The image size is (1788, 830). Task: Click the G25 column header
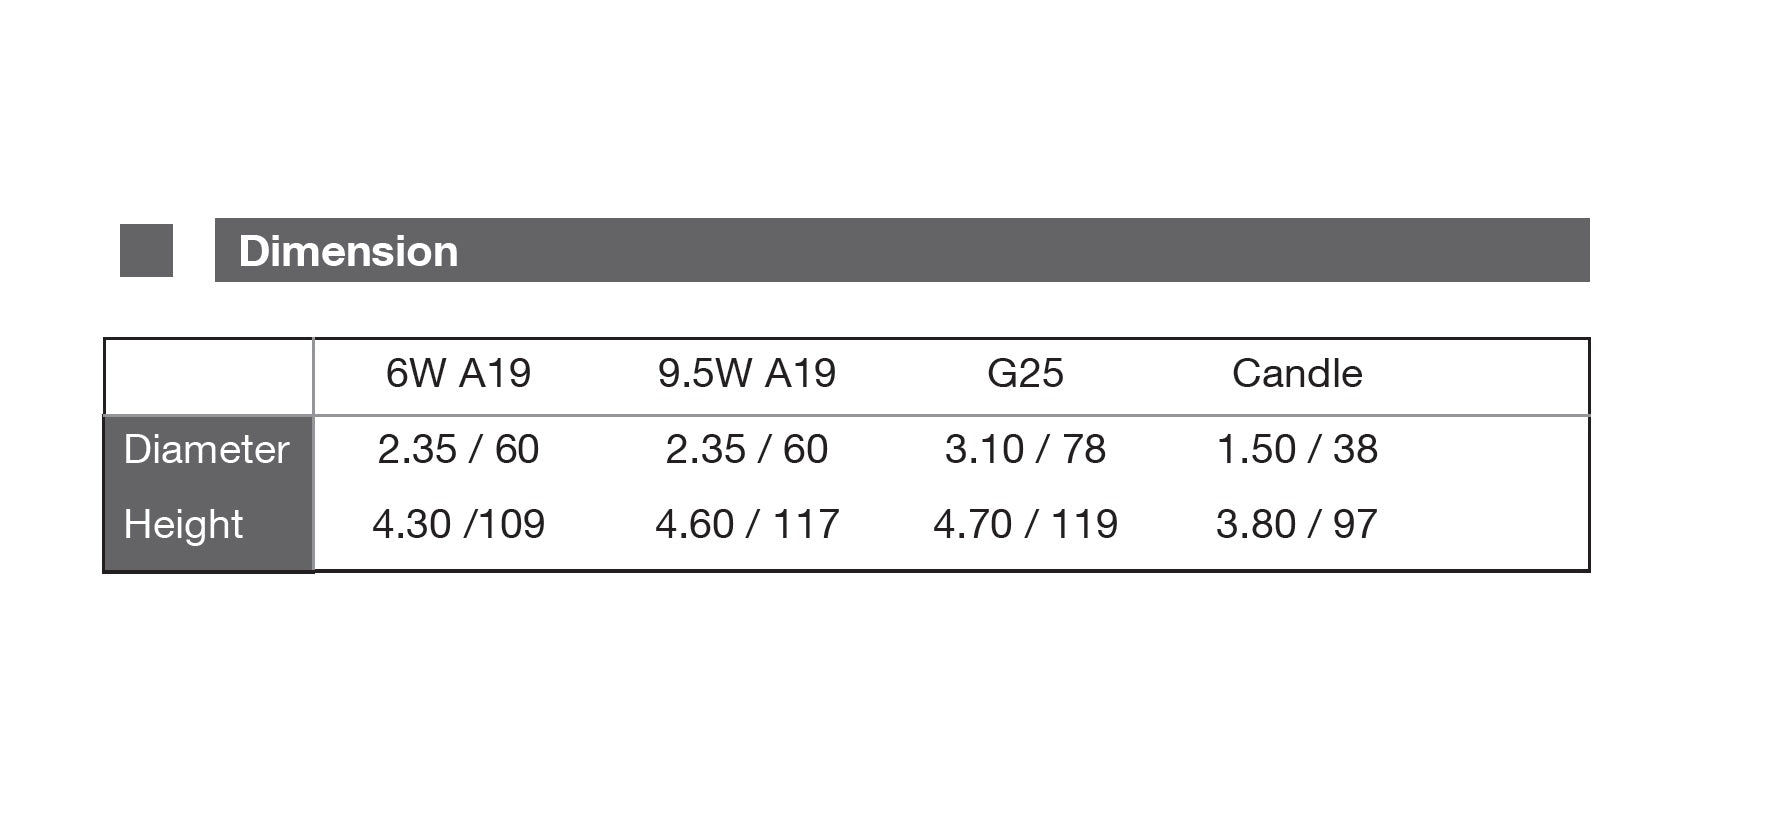pos(1025,374)
